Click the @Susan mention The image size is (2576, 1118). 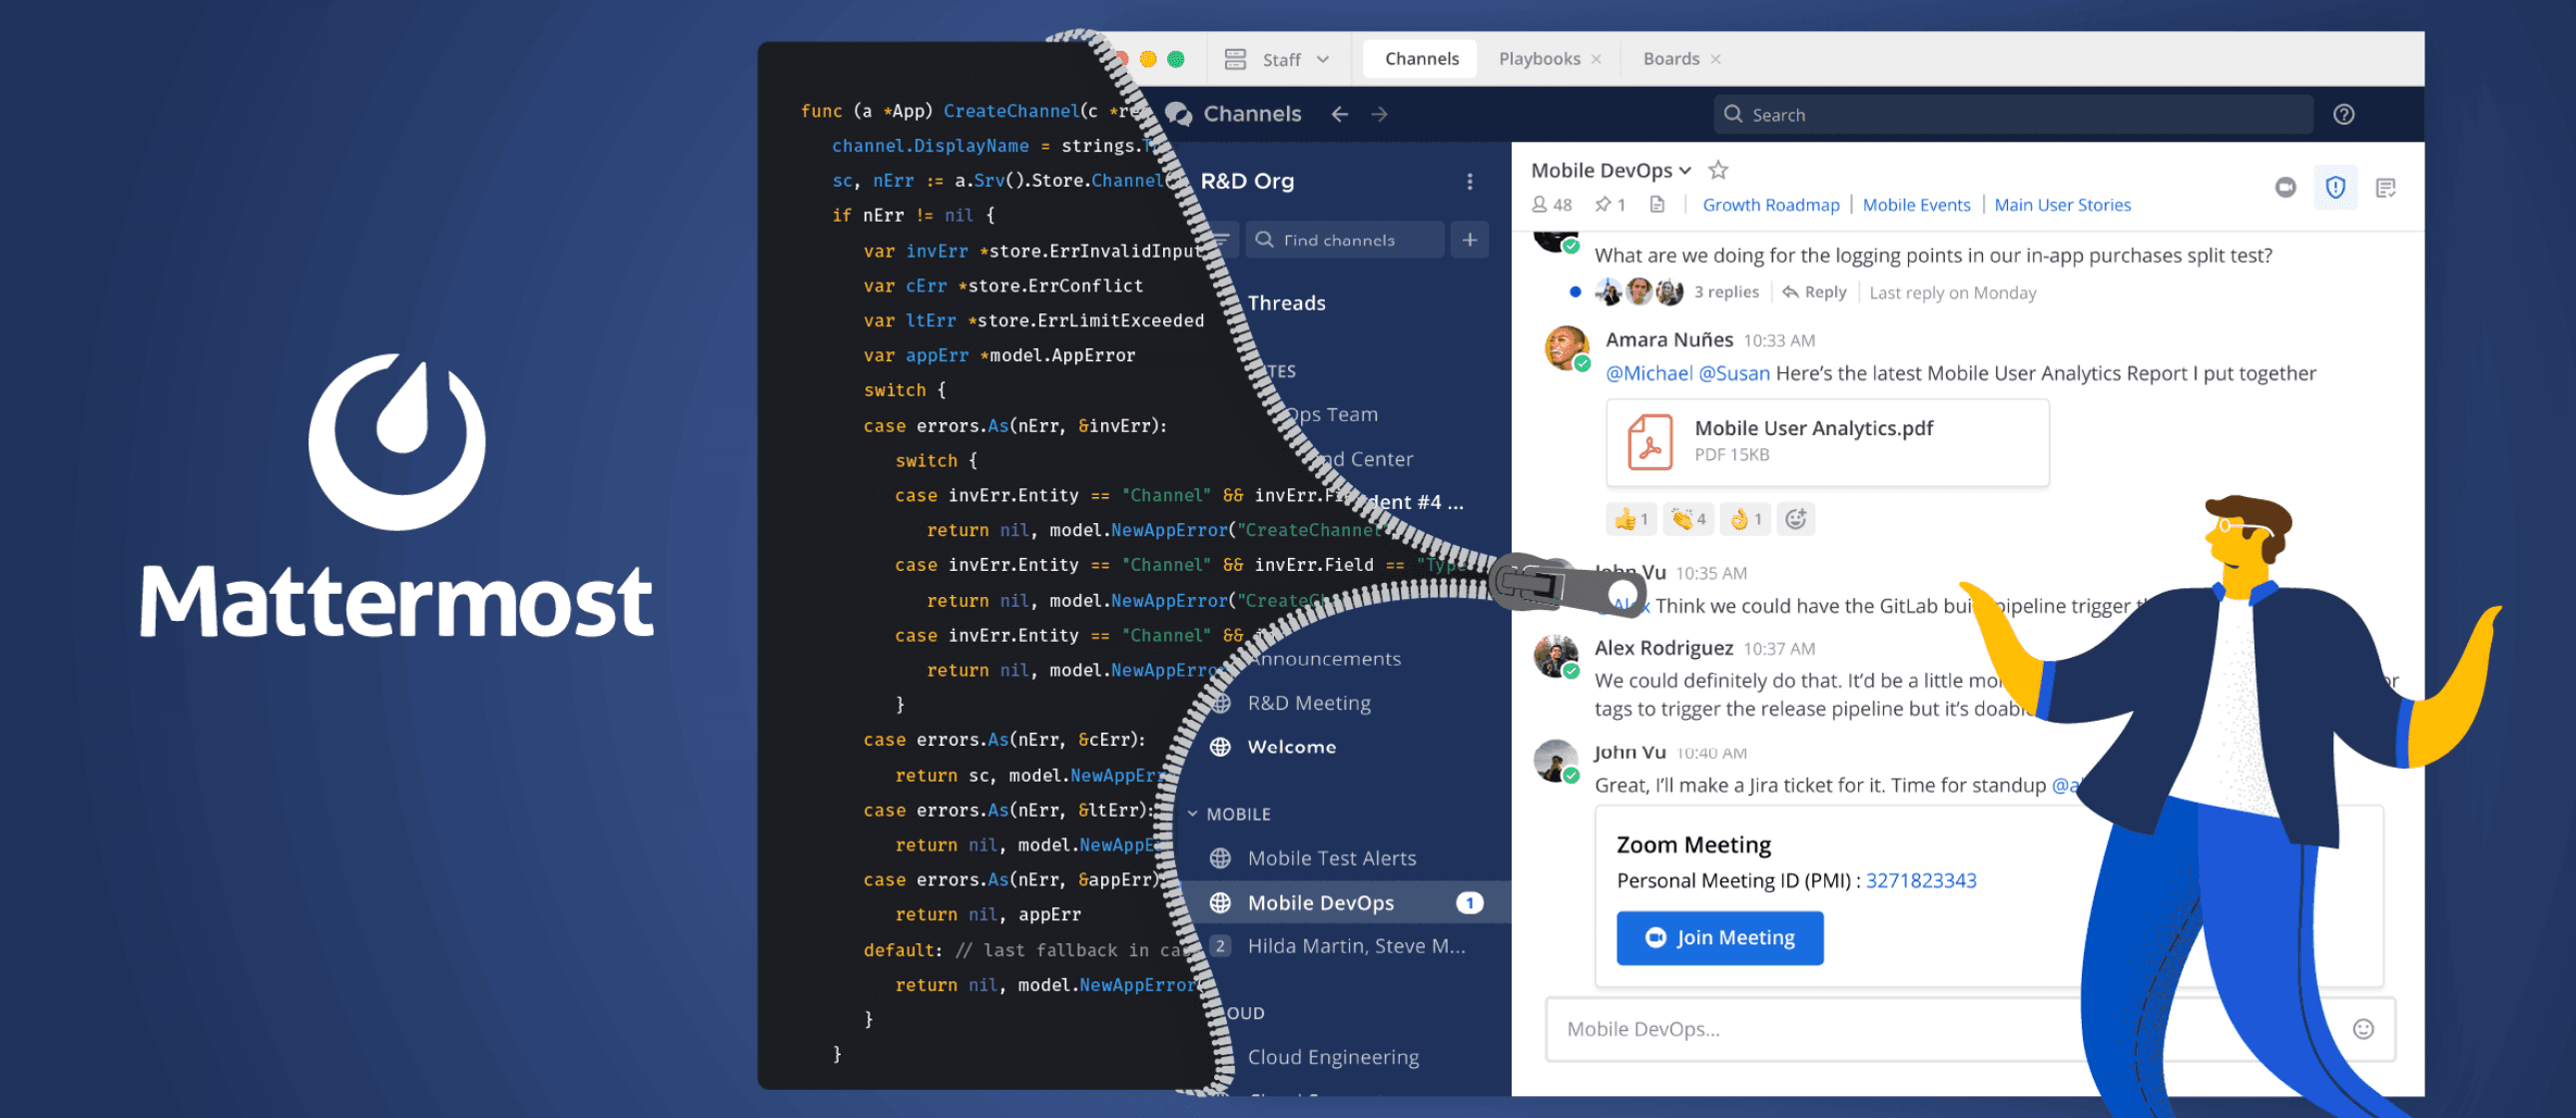click(1734, 373)
